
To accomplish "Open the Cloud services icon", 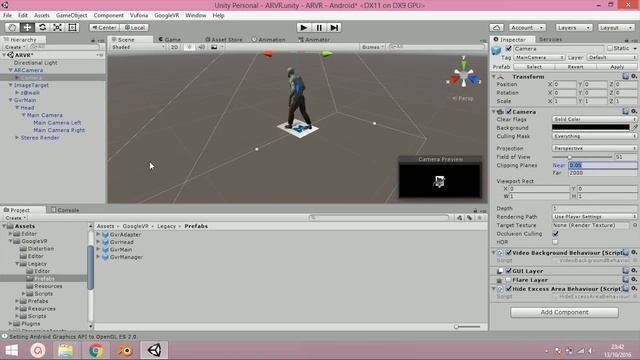I will (496, 27).
